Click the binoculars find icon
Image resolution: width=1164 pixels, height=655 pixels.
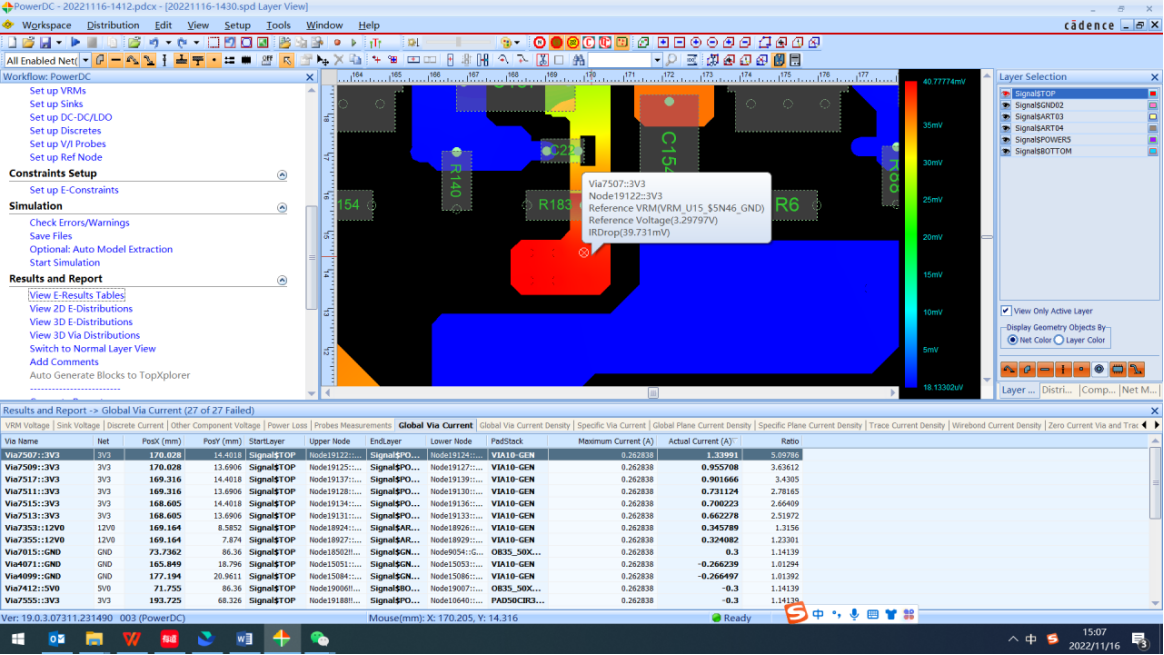578,60
